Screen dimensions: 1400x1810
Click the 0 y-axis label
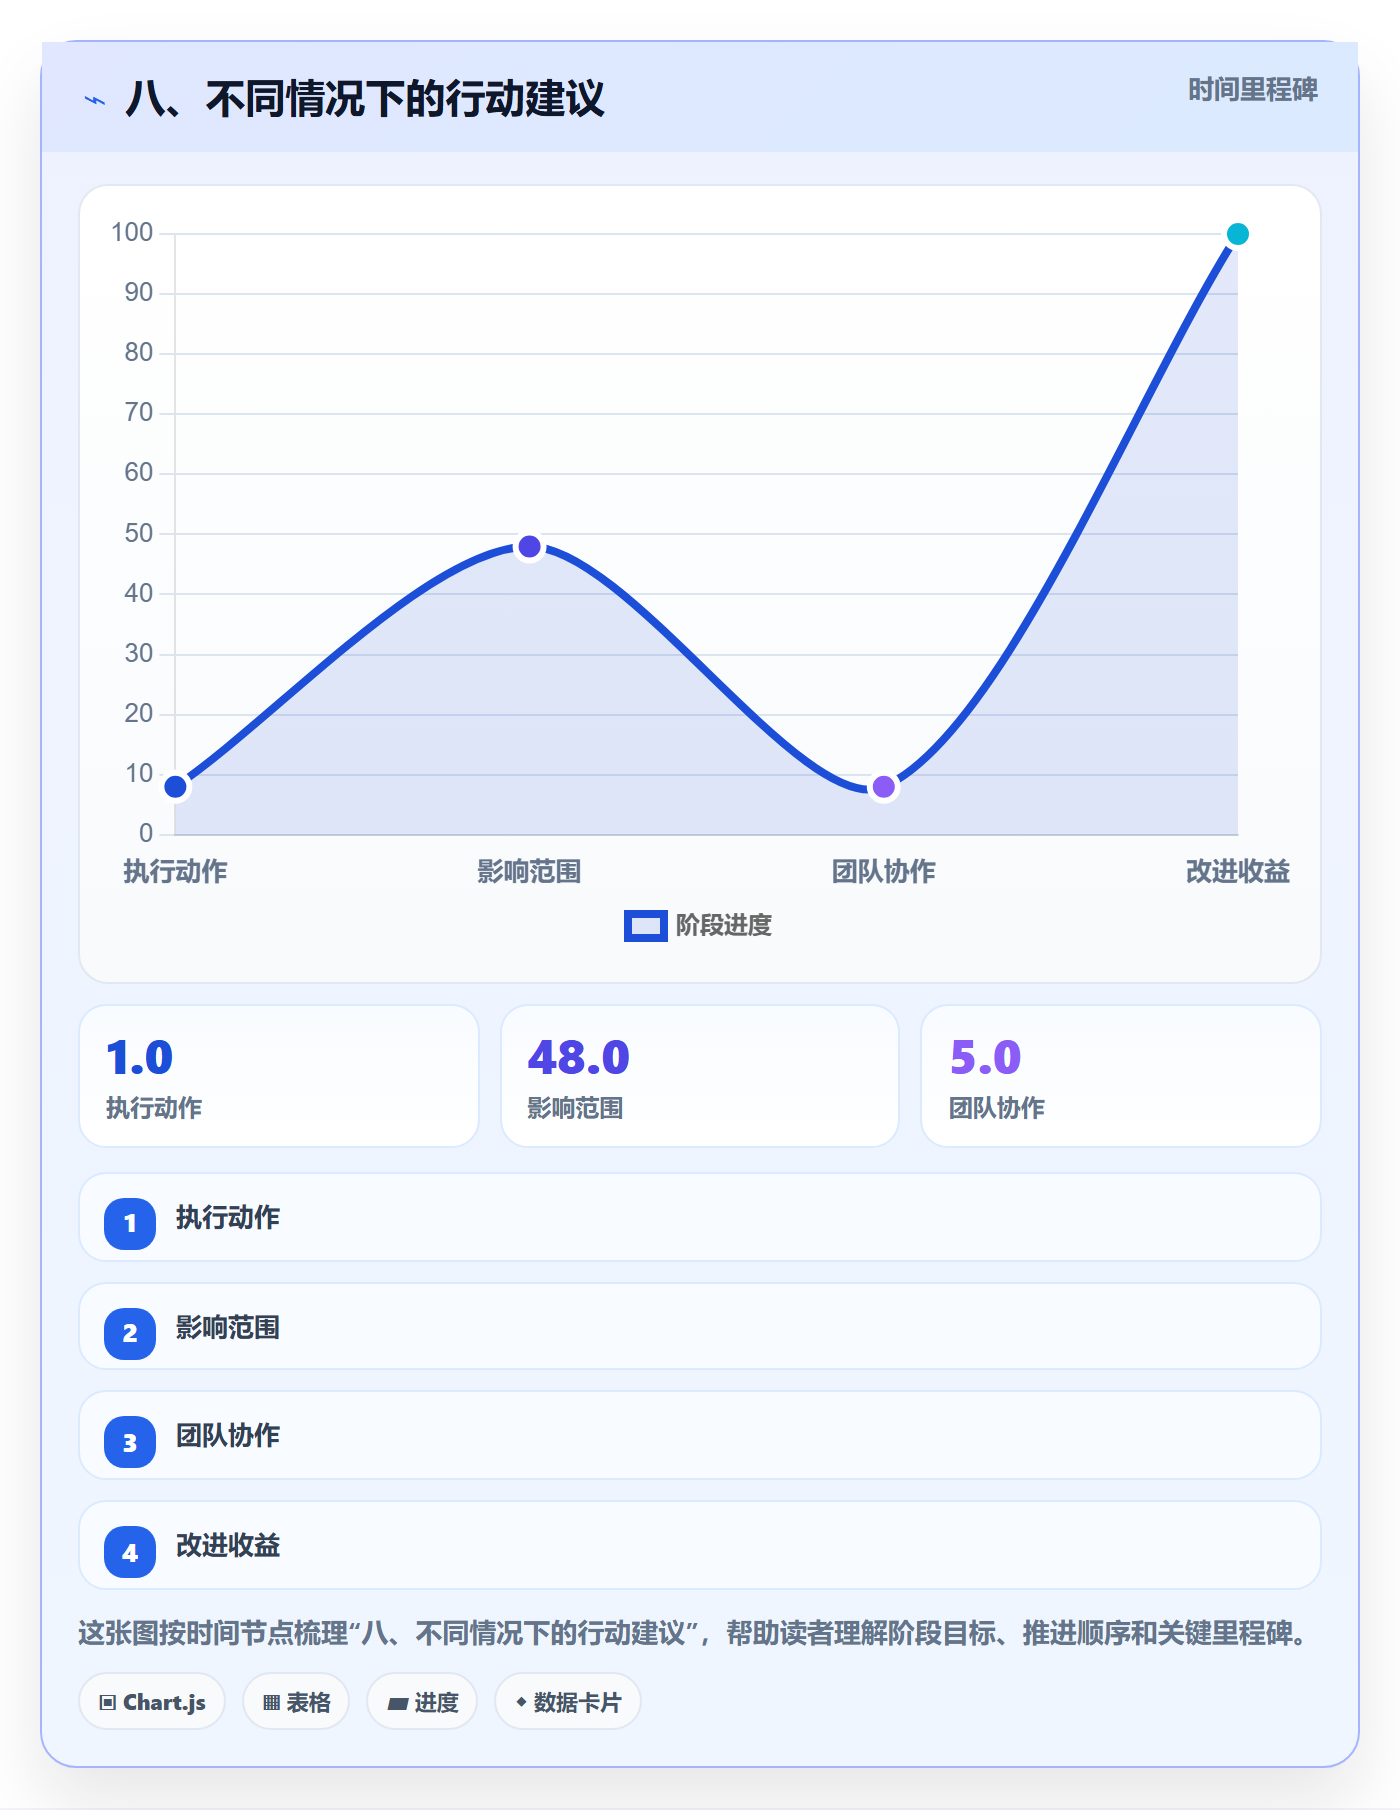(146, 833)
